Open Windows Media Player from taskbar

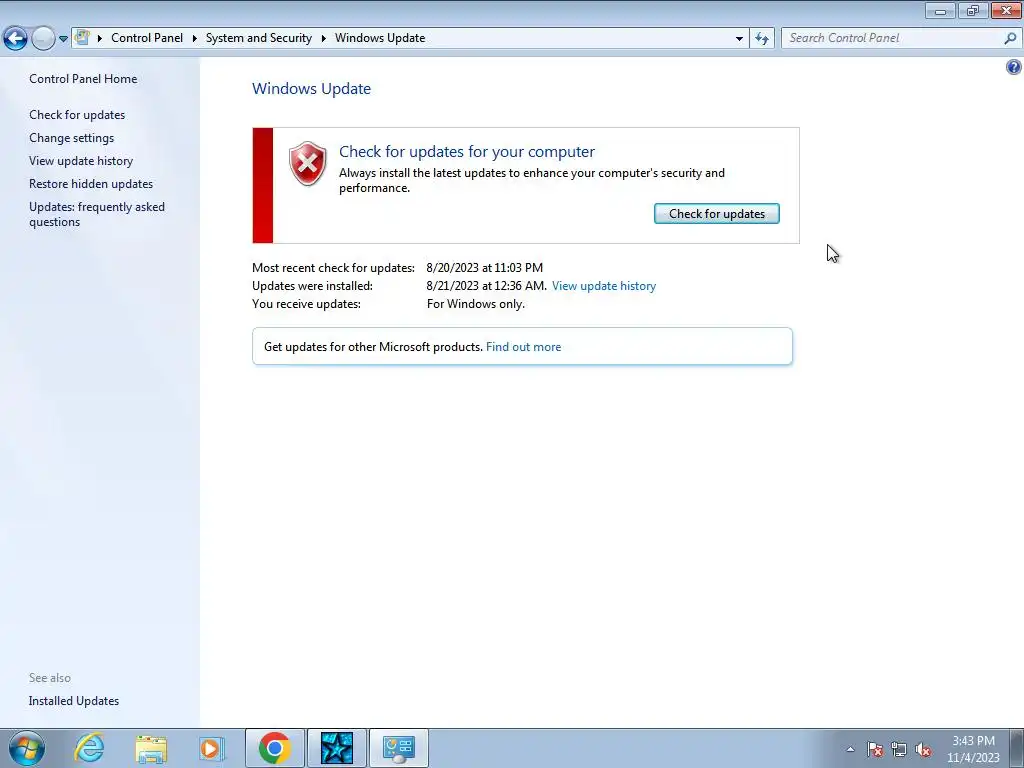tap(212, 748)
